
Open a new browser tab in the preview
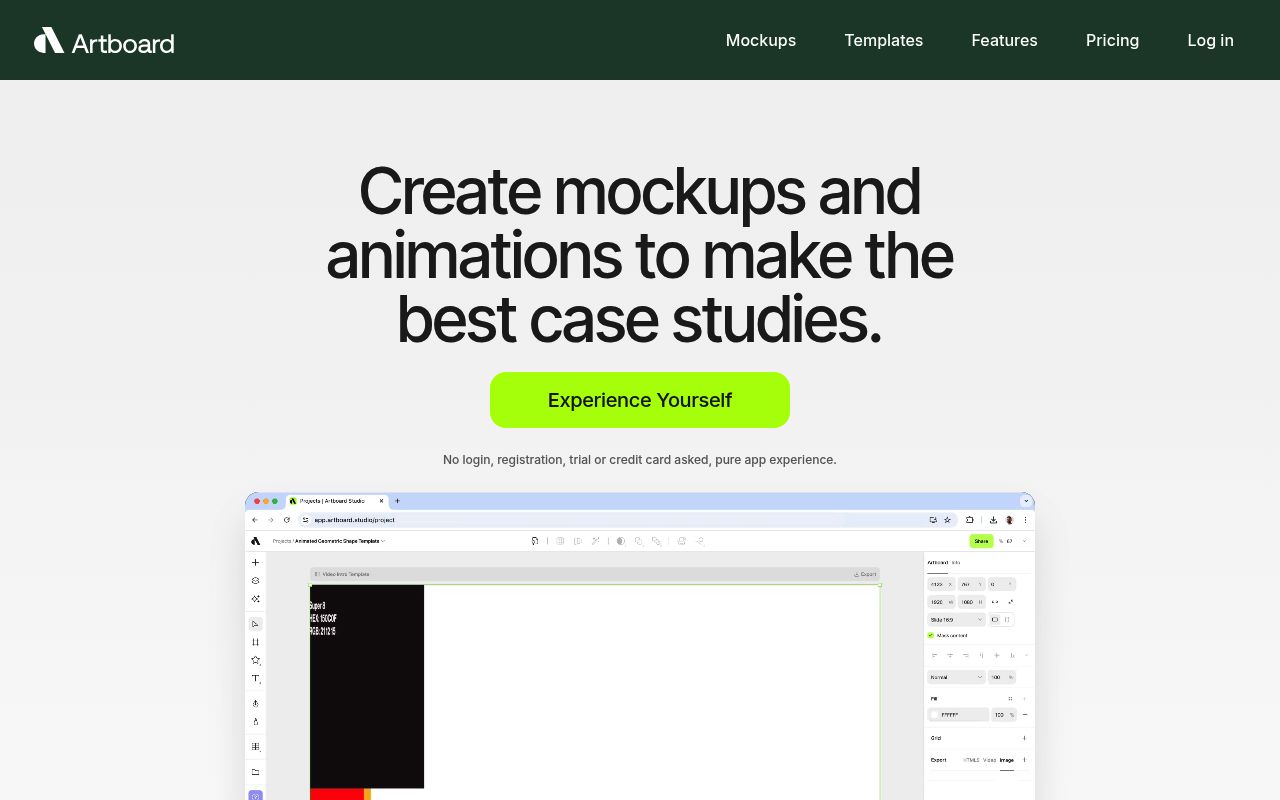397,501
